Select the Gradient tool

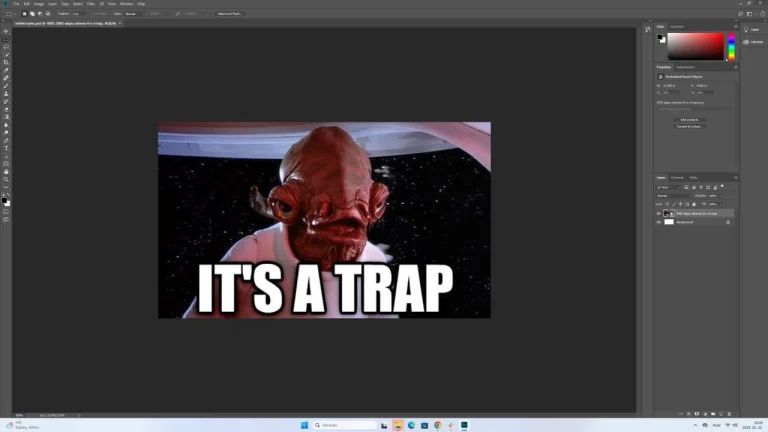(6, 117)
